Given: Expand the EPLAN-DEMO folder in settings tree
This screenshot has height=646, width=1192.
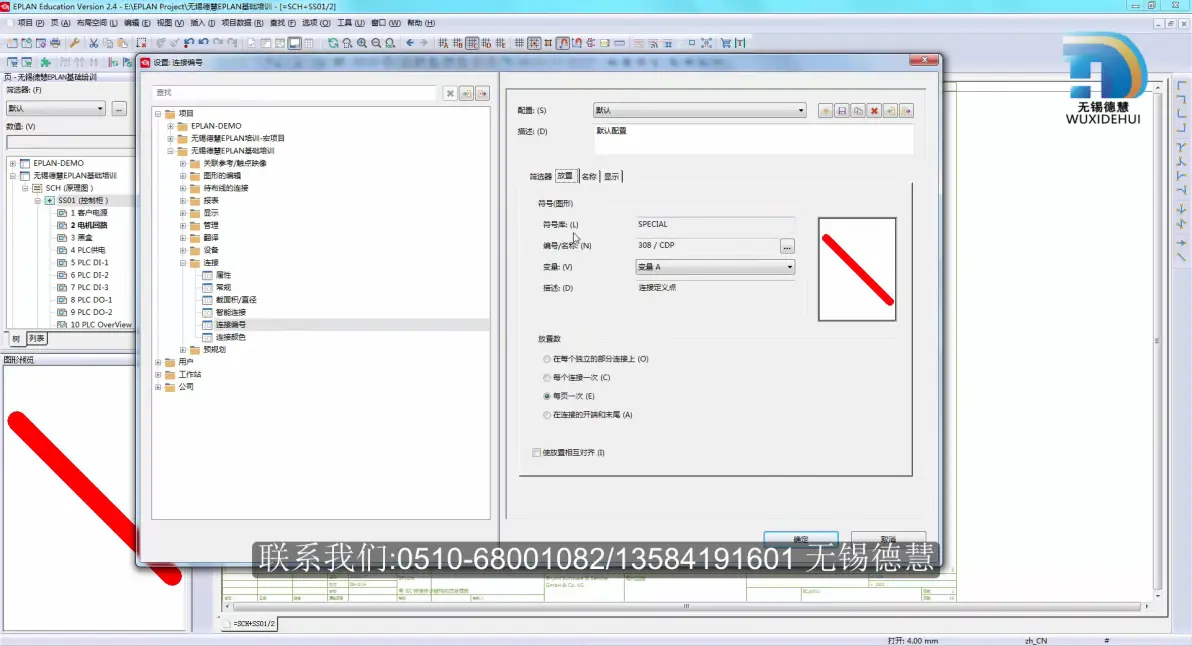Looking at the screenshot, I should (170, 126).
